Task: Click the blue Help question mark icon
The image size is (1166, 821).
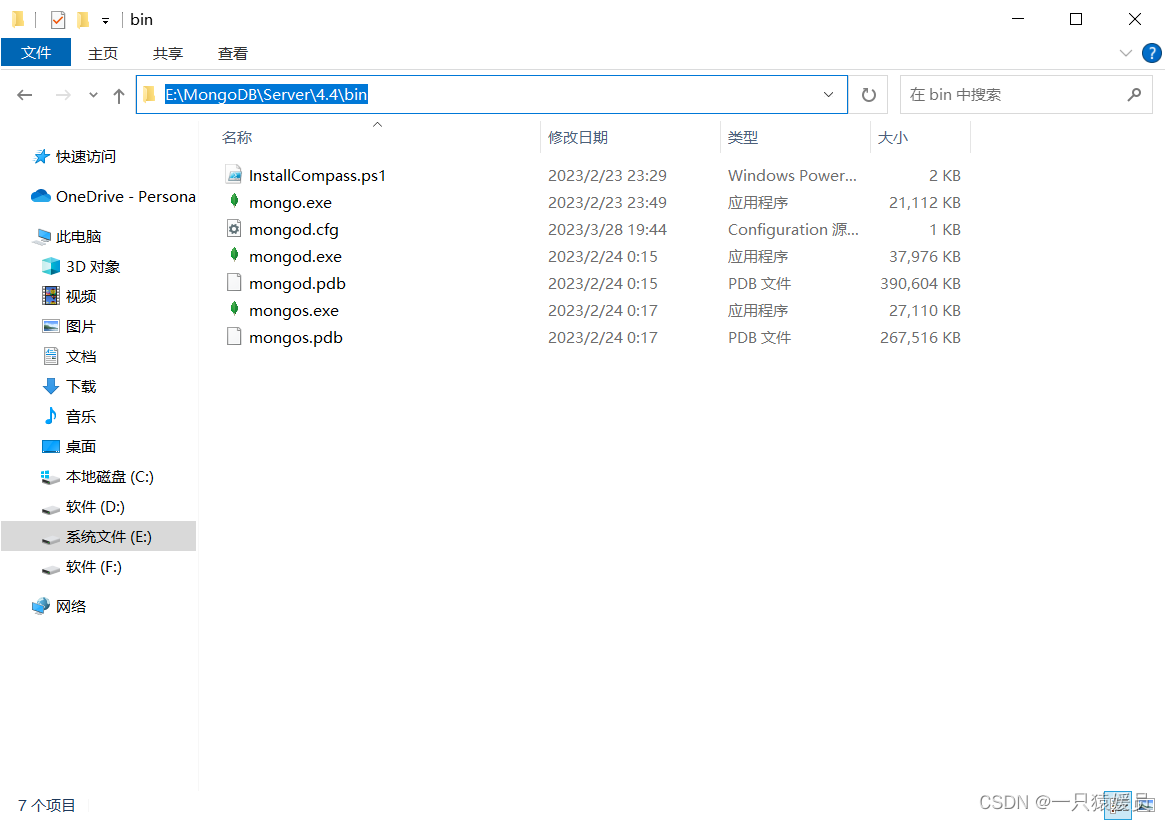Action: (x=1151, y=53)
